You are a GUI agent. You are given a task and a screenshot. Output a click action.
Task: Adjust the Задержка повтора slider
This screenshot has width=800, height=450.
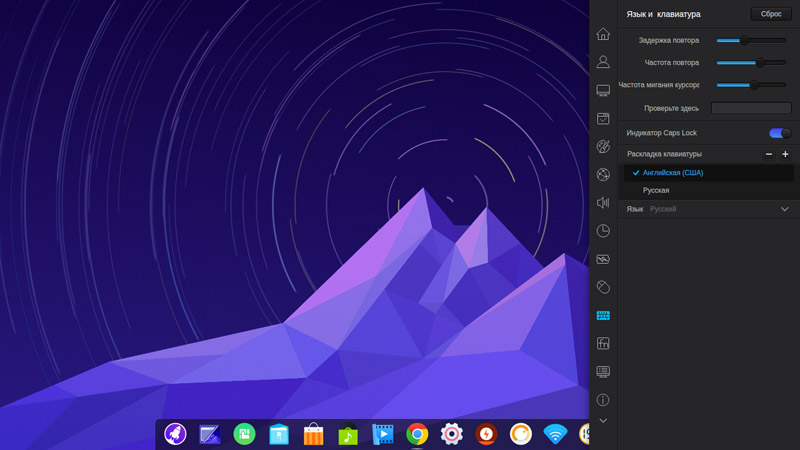coord(751,40)
